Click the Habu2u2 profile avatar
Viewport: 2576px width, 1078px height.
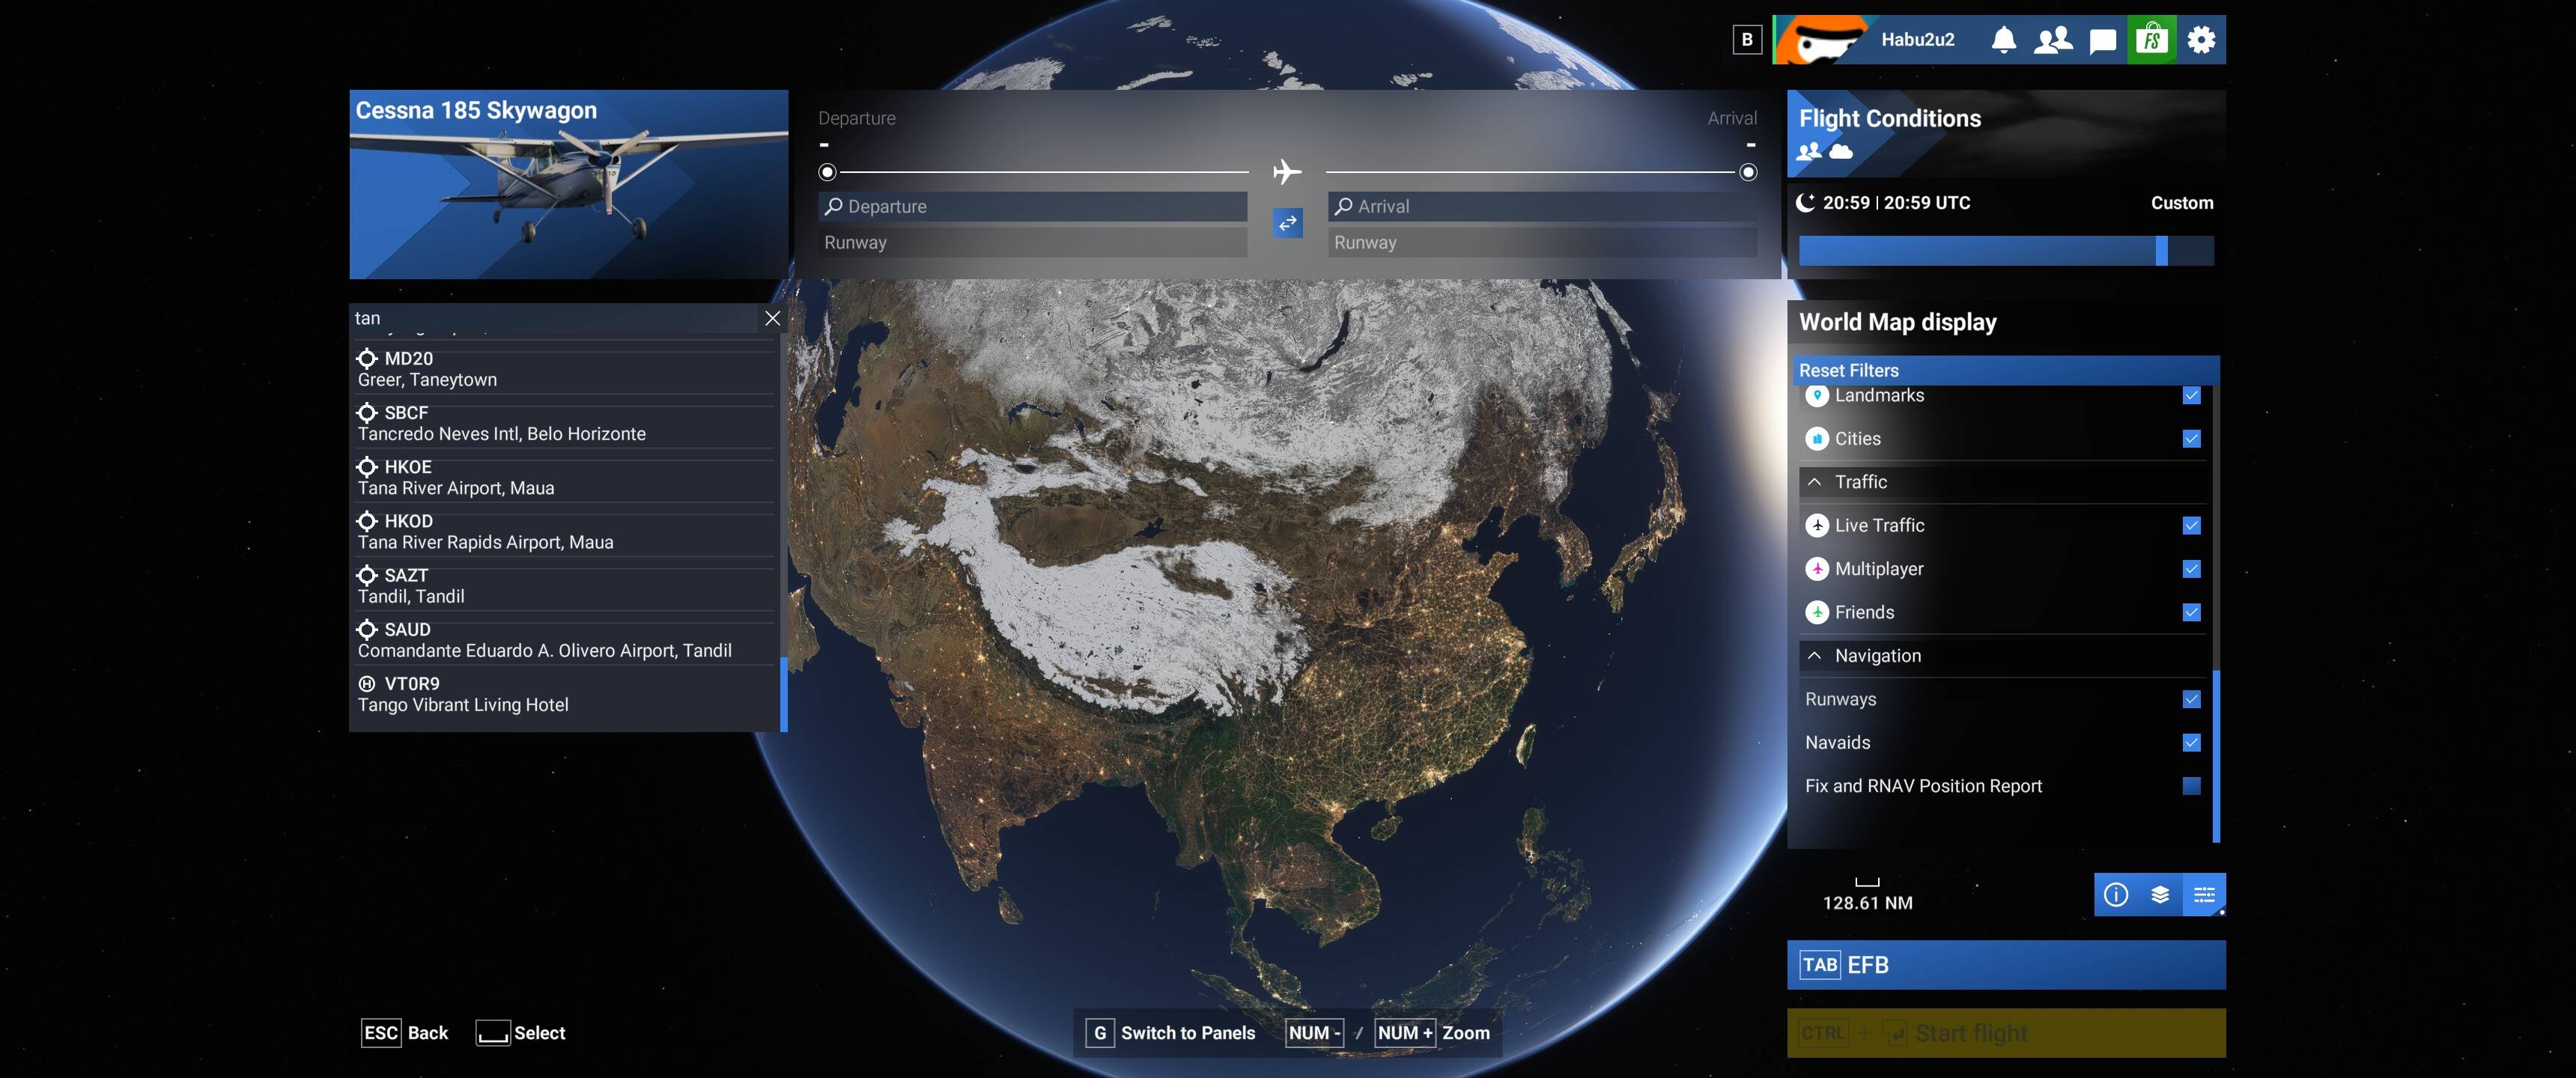click(x=1822, y=40)
